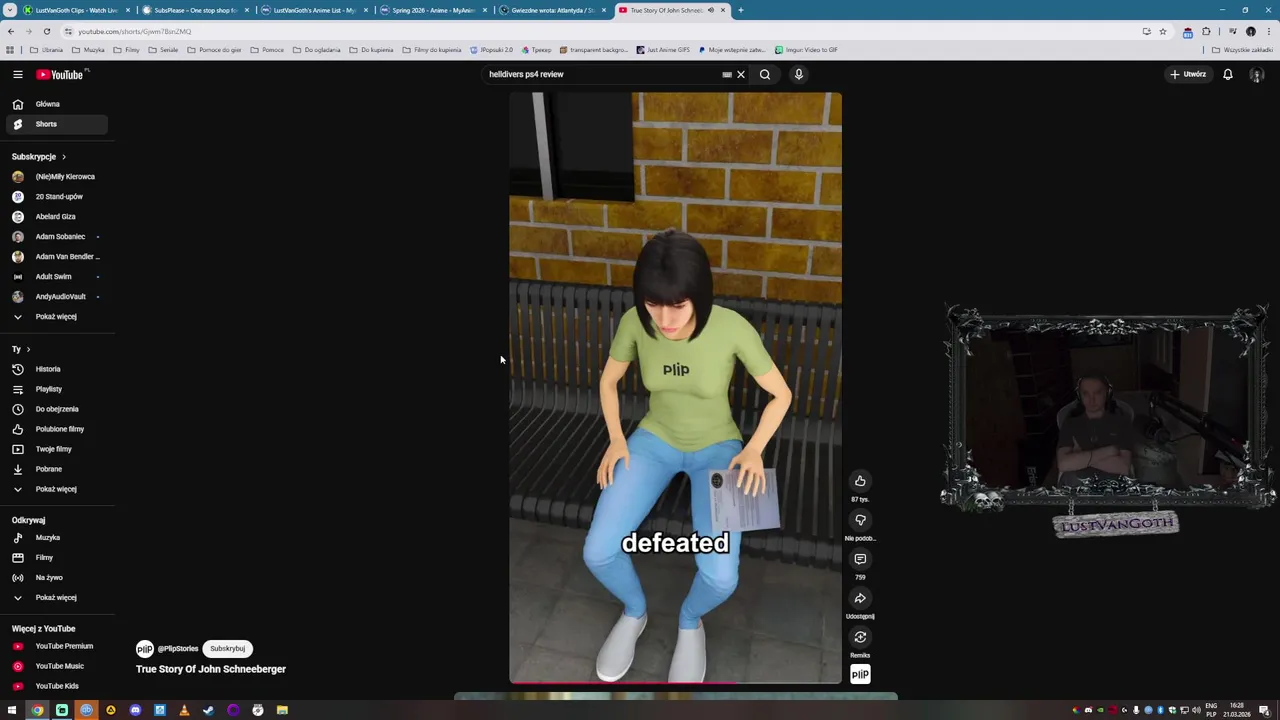1280x720 pixels.
Task: Switch to LustVanGoth Clips browser tab
Action: click(x=75, y=10)
